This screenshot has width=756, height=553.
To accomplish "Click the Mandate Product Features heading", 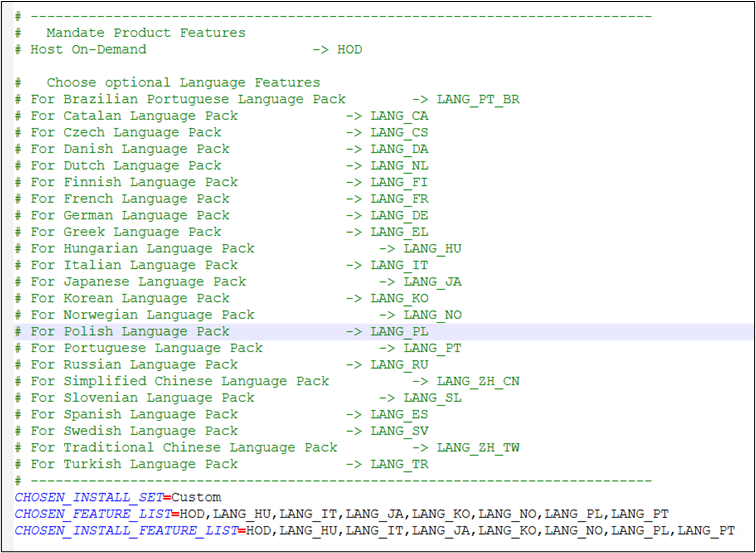I will pos(145,33).
